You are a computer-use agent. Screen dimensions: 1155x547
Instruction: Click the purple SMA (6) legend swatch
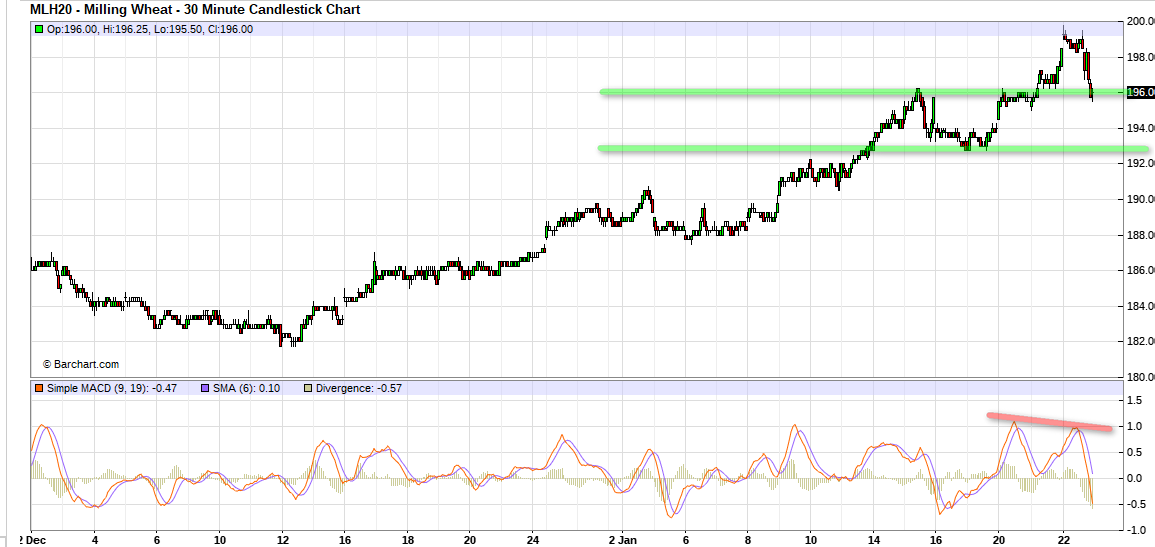(x=203, y=388)
